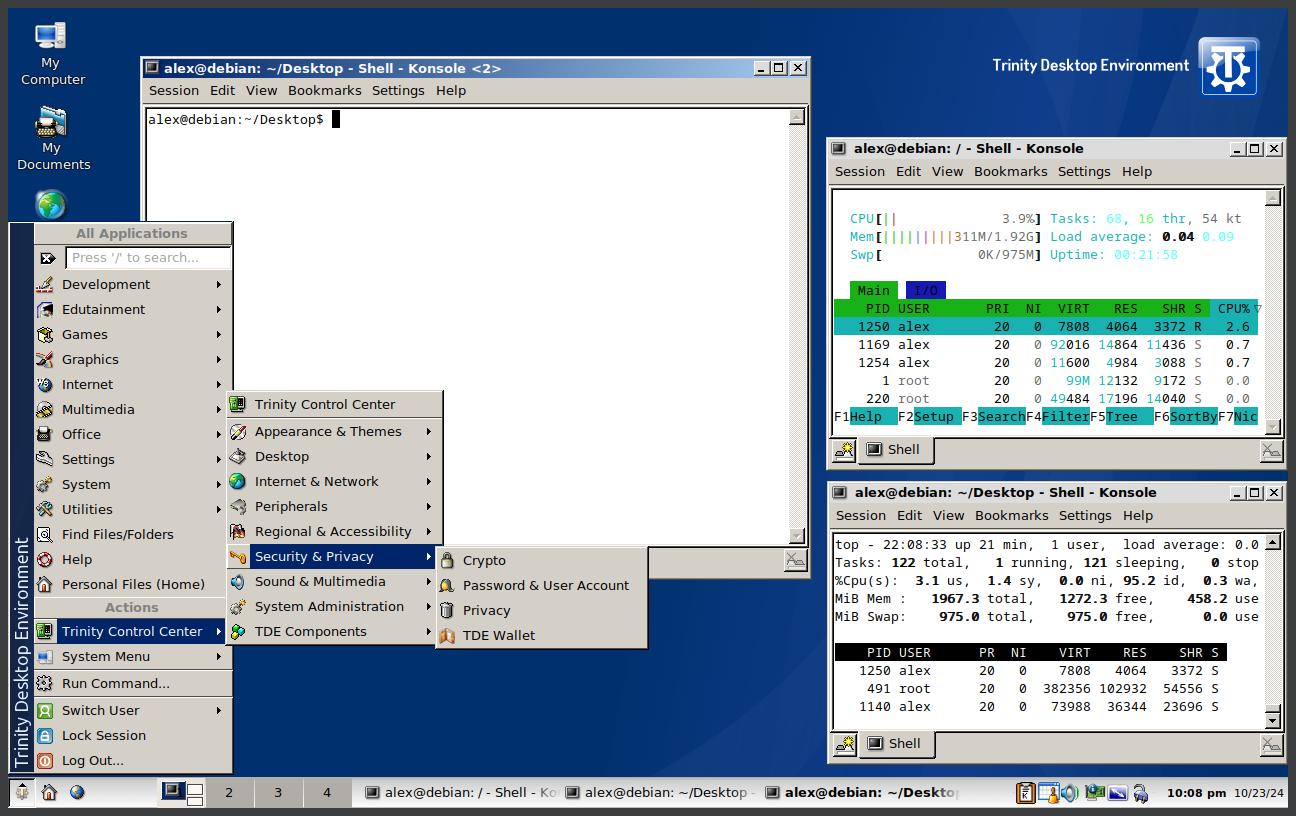Expand the Development applications submenu

tap(106, 285)
